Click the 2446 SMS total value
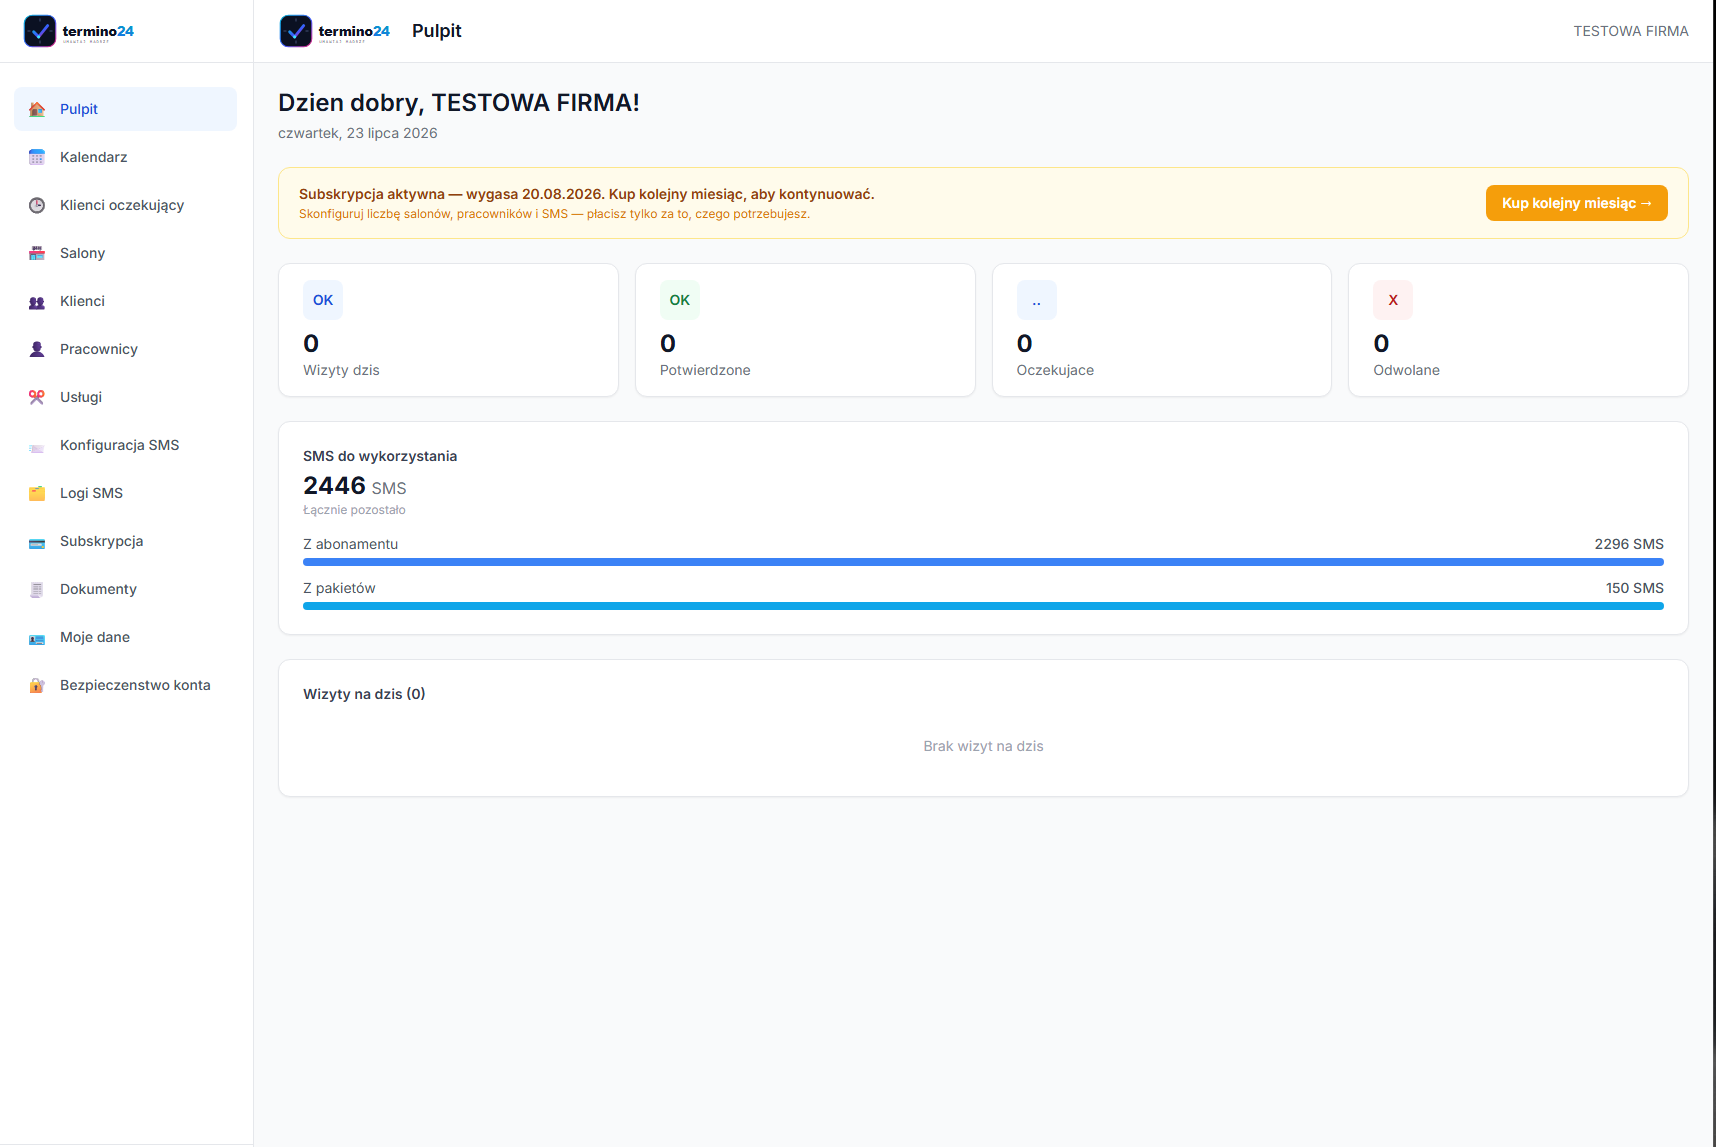1716x1147 pixels. [354, 486]
